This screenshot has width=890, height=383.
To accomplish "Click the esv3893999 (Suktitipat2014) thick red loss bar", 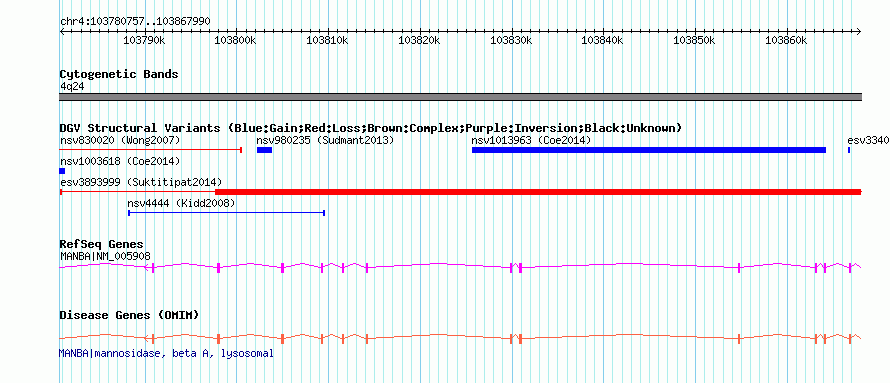I will pyautogui.click(x=538, y=192).
